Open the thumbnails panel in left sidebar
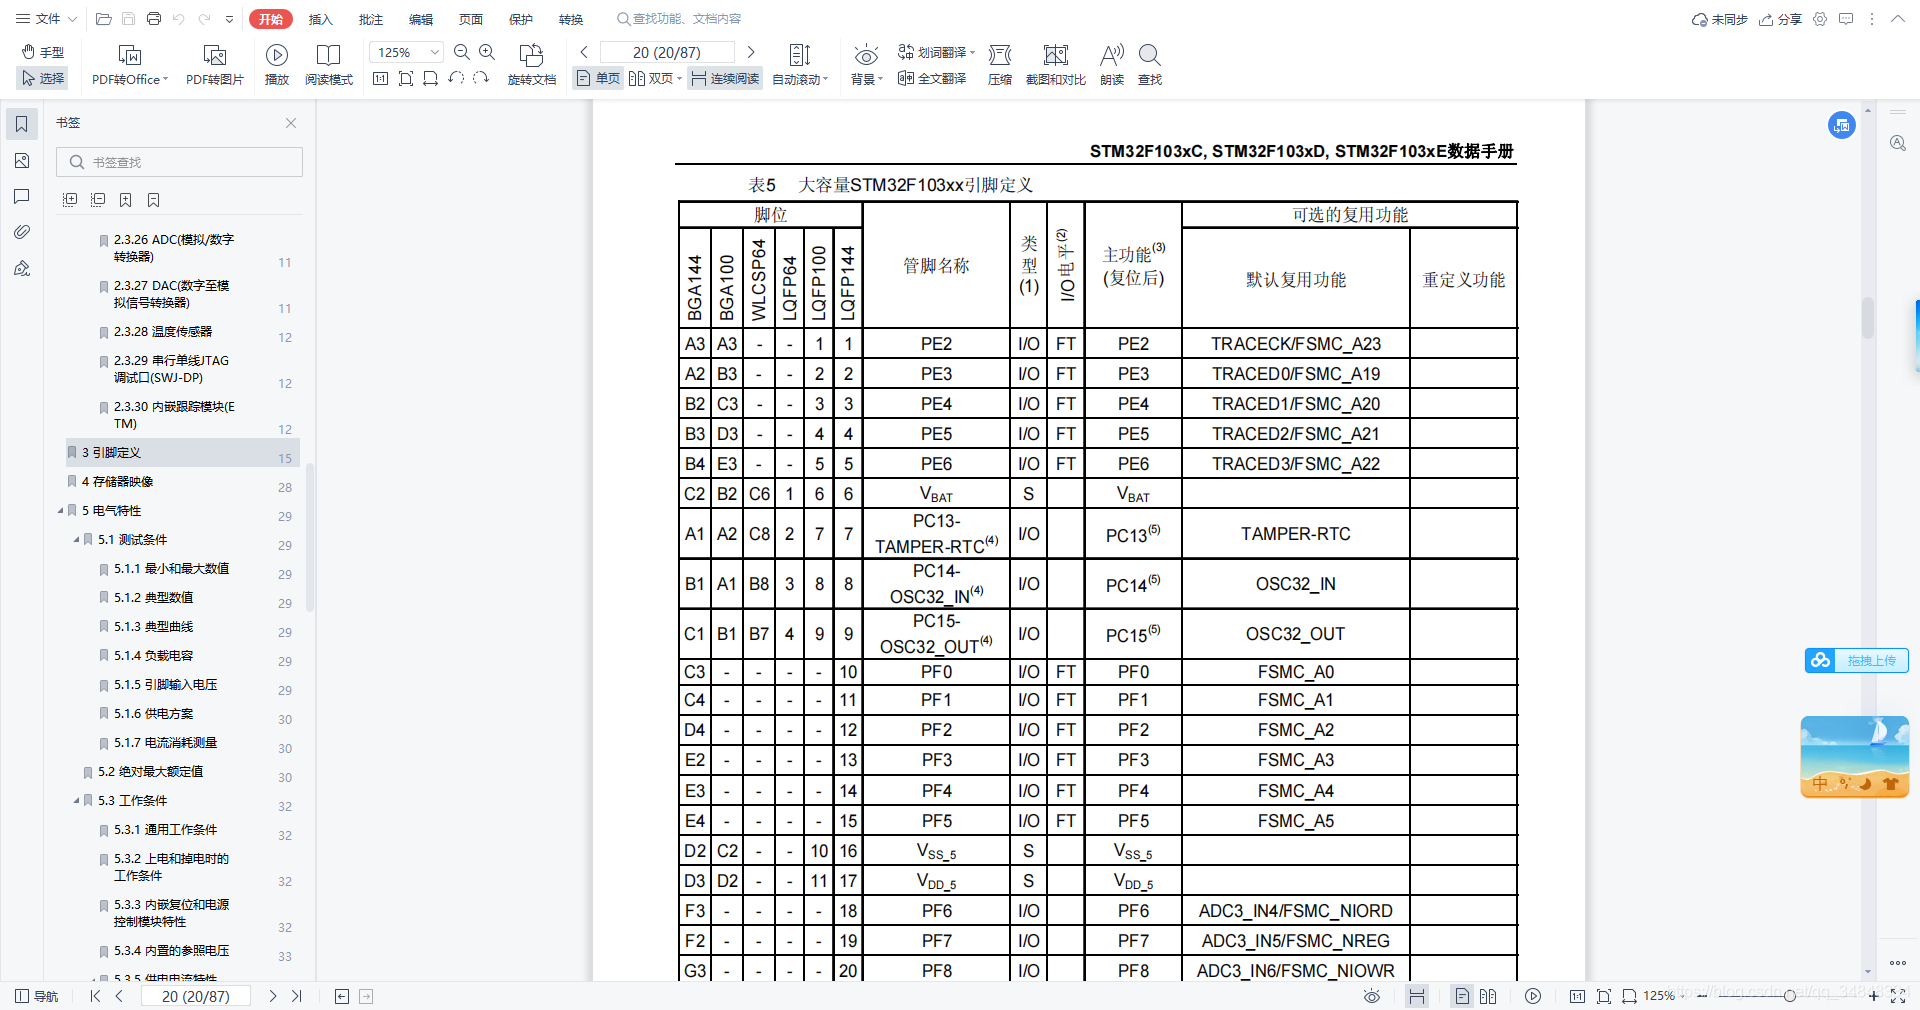1920x1010 pixels. 22,160
